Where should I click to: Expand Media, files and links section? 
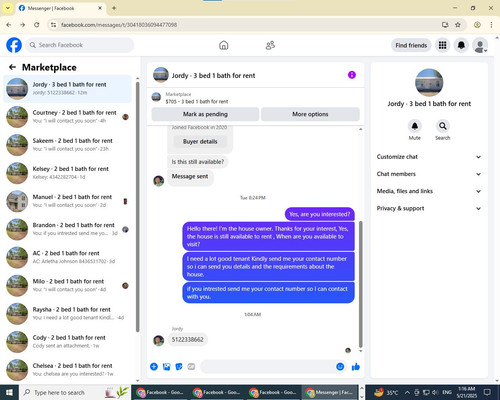[429, 191]
